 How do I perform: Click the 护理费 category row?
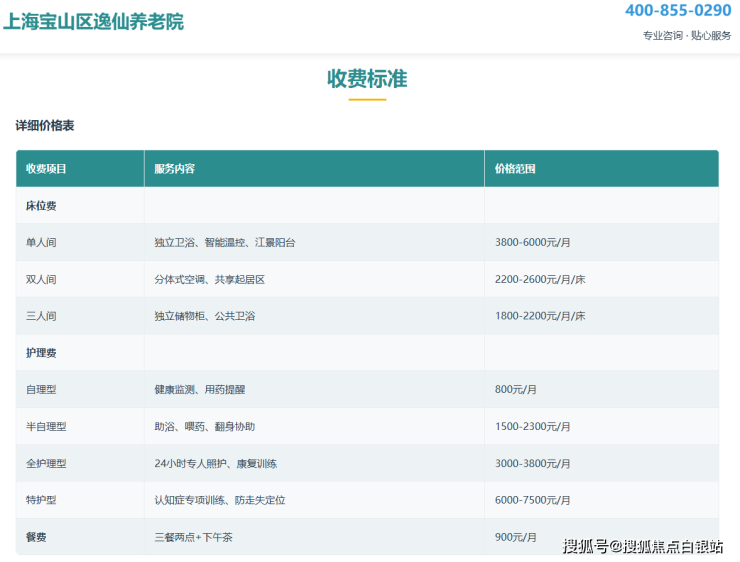point(41,353)
